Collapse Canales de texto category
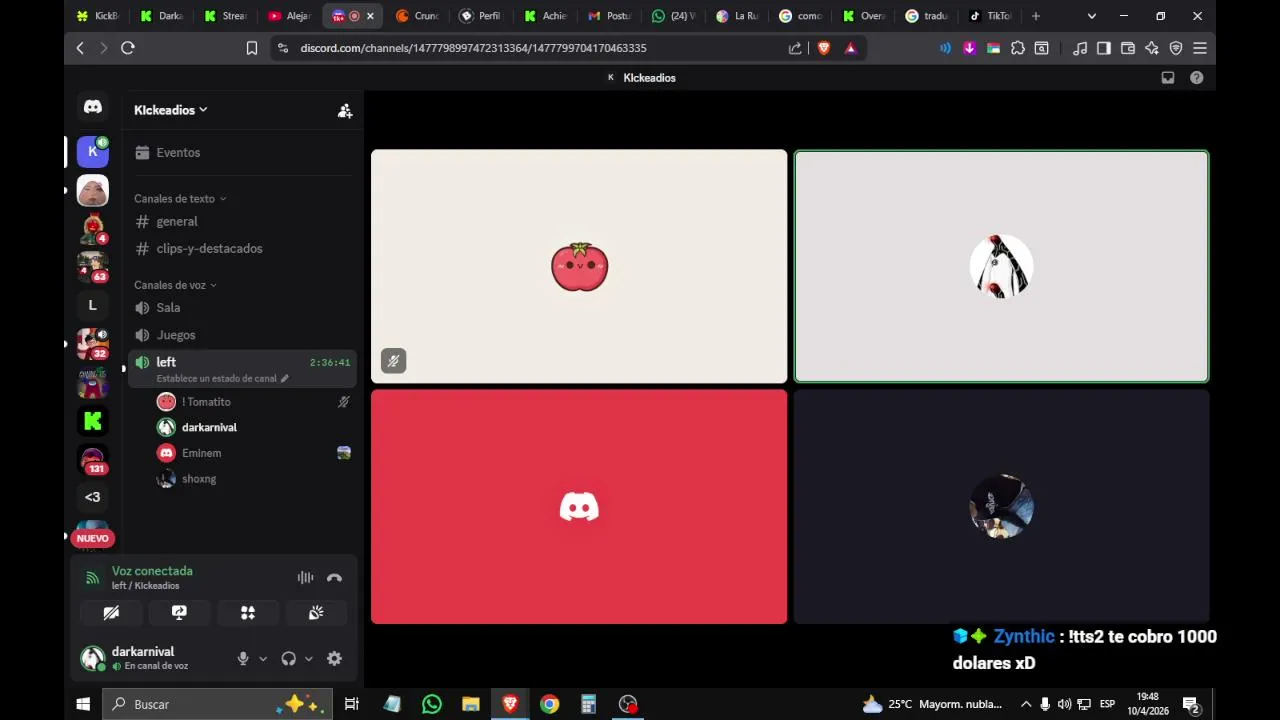Image resolution: width=1280 pixels, height=720 pixels. point(180,199)
